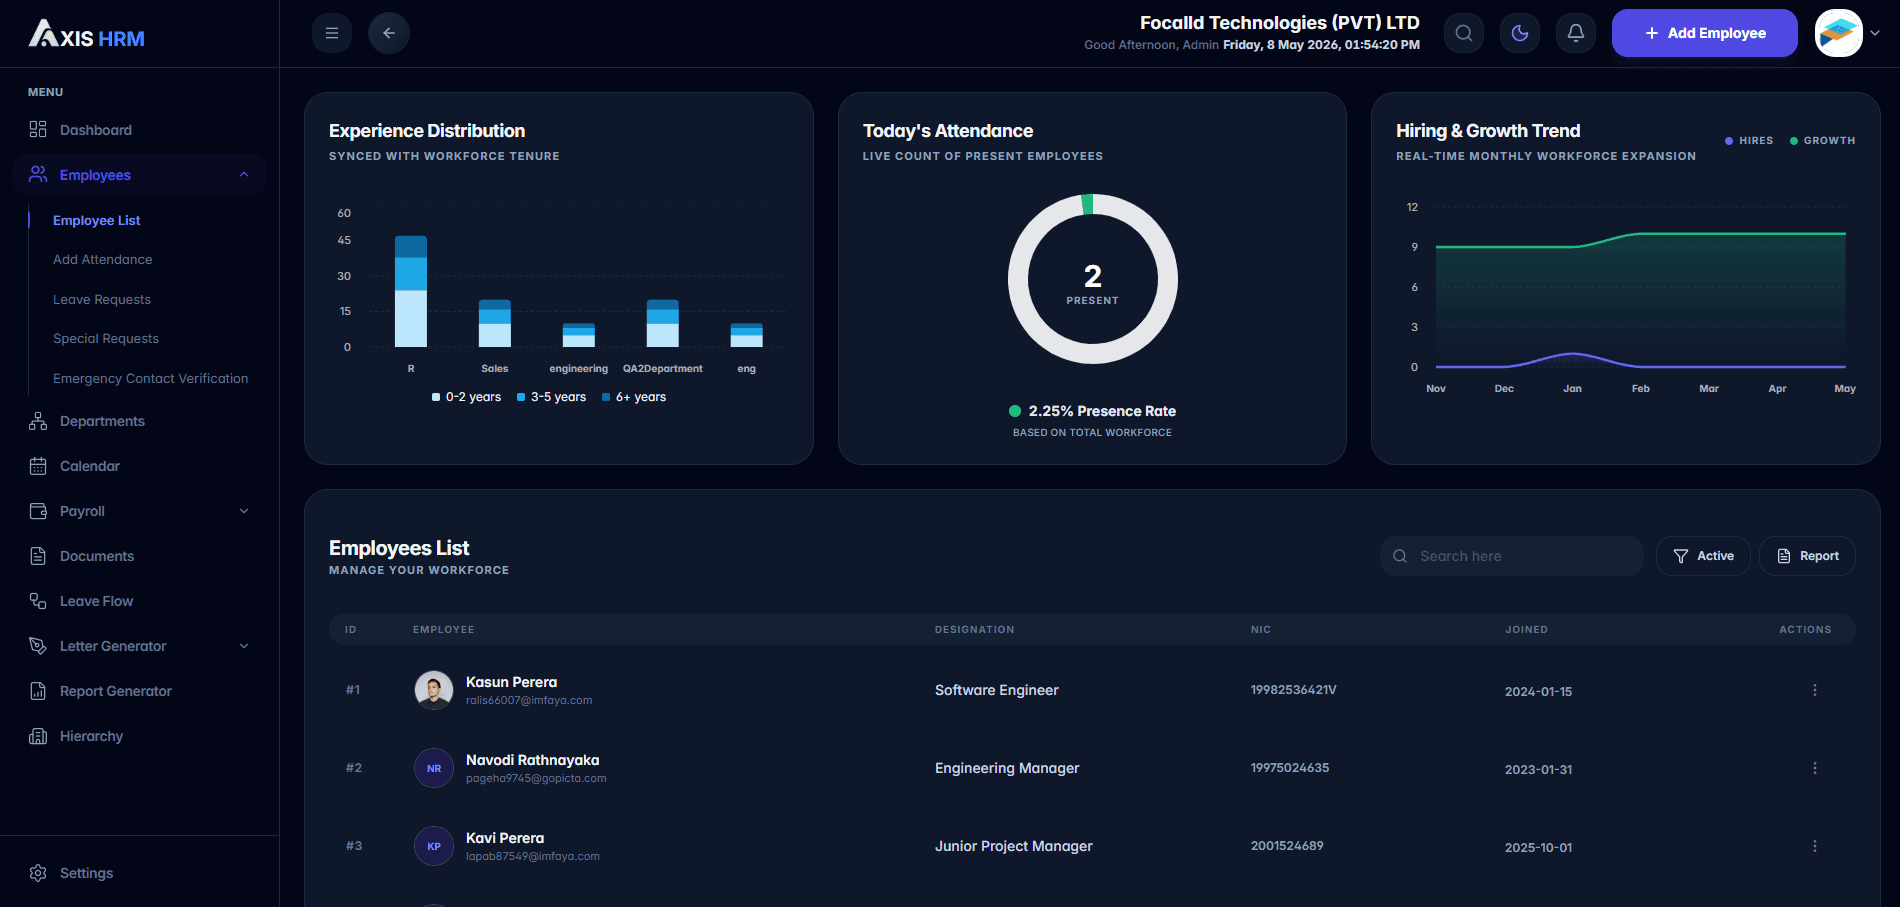The height and width of the screenshot is (907, 1900).
Task: Click the Departments icon
Action: [x=38, y=421]
